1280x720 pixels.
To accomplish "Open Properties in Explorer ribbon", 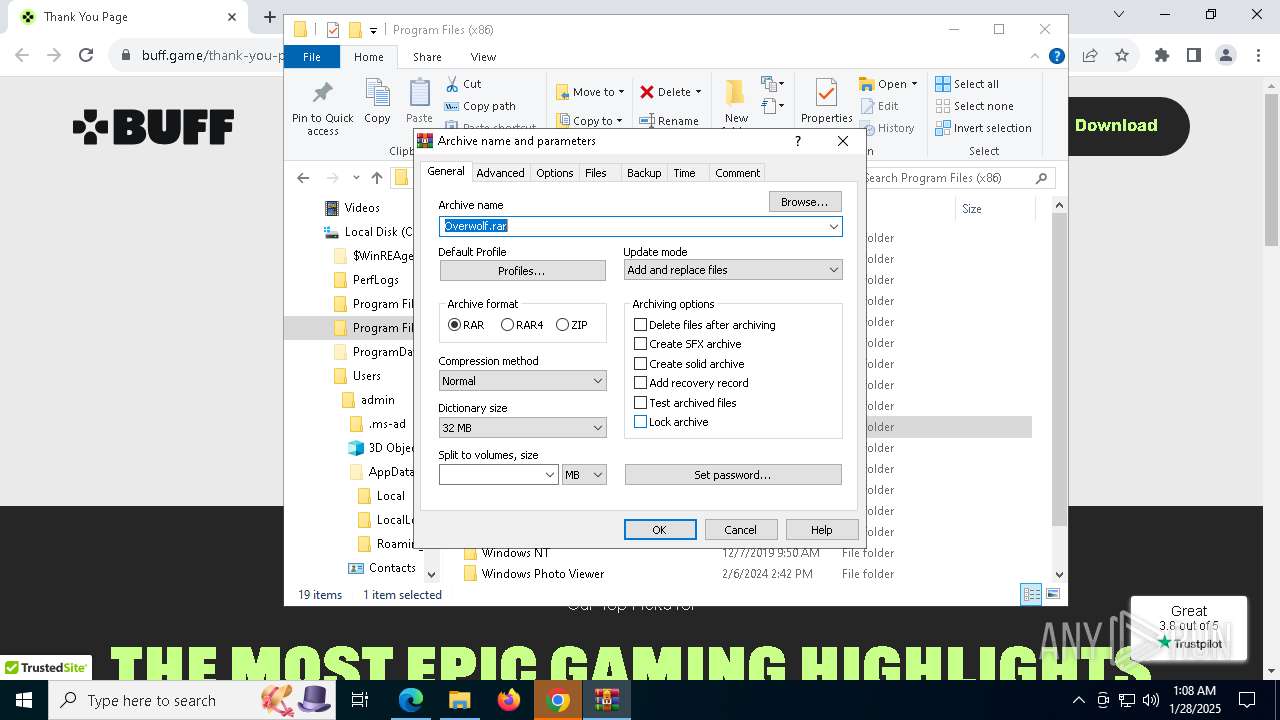I will coord(826,102).
